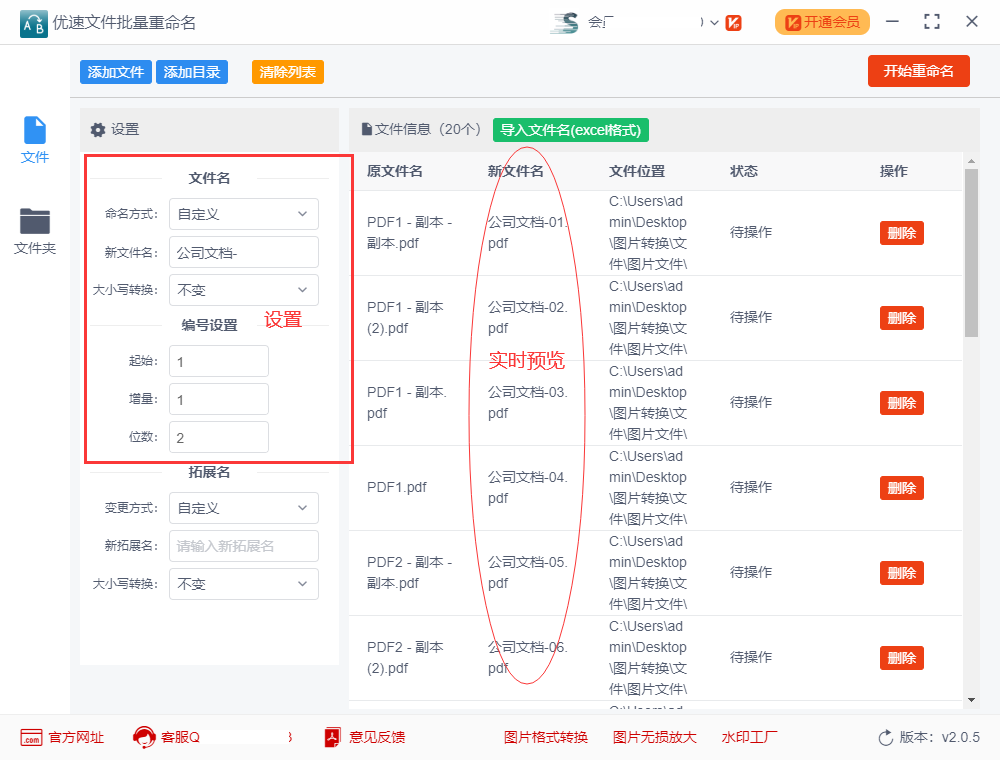Screen dimensions: 1000x760
Task: Click the VIP icon in the title bar
Action: point(733,21)
